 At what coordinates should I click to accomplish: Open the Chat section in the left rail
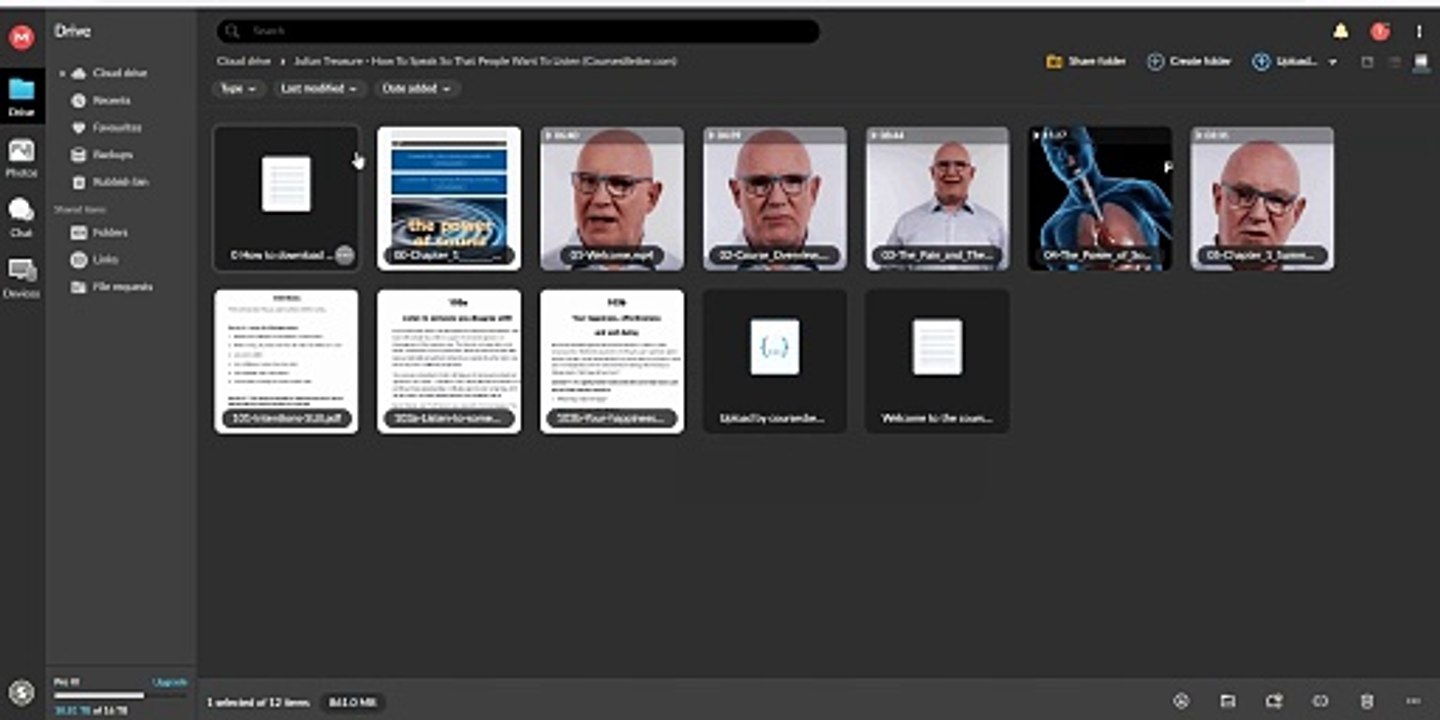tap(21, 217)
